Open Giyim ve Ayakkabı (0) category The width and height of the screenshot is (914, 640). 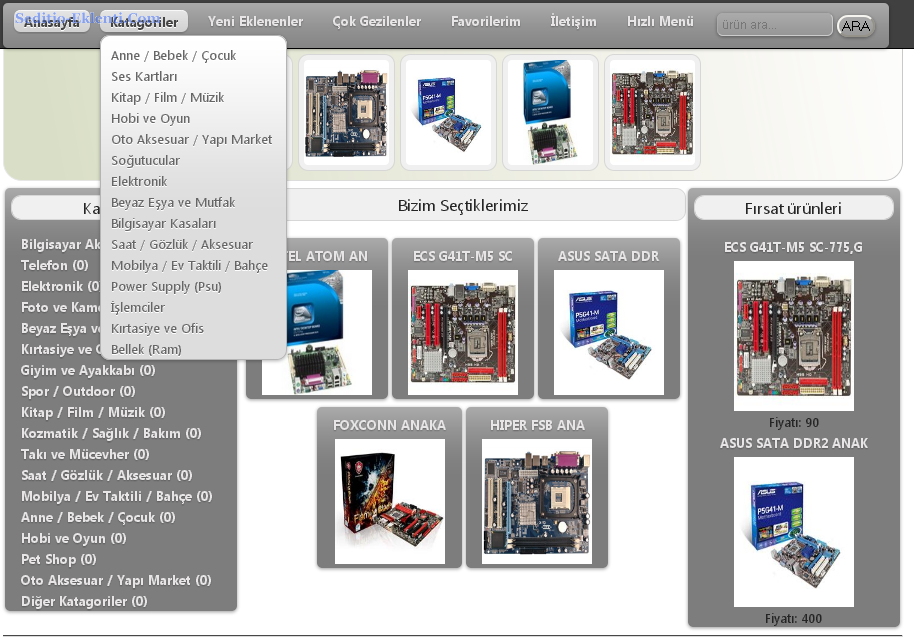click(88, 370)
